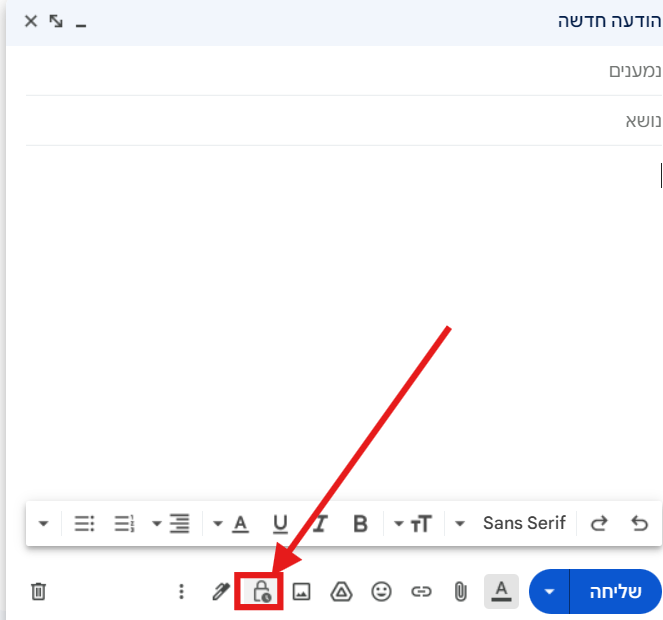Expand compose window to full screen
The height and width of the screenshot is (620, 663).
tap(56, 21)
